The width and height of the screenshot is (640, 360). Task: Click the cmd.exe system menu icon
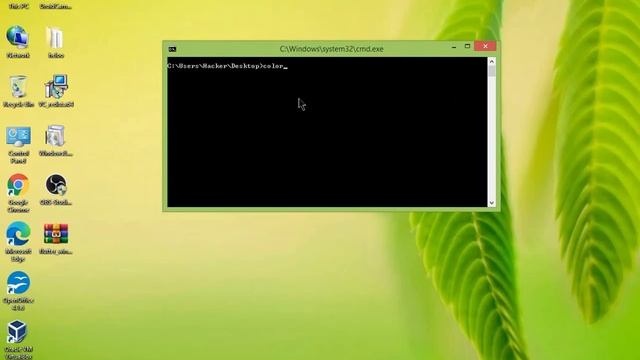172,49
